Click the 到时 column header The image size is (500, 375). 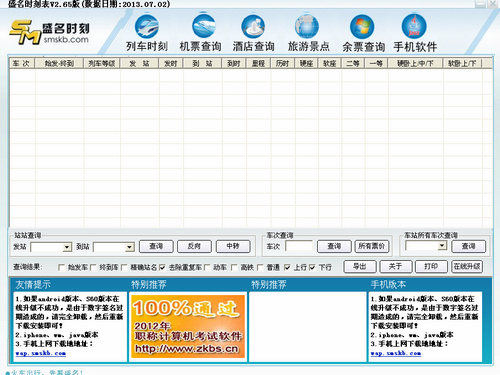[x=234, y=63]
